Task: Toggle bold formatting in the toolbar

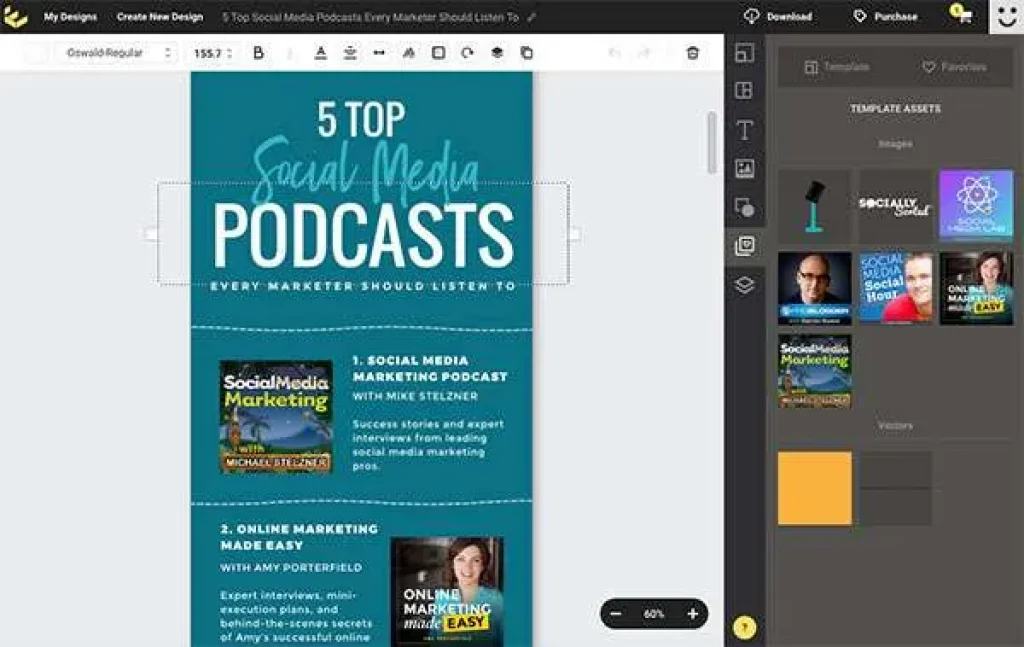Action: pyautogui.click(x=258, y=53)
